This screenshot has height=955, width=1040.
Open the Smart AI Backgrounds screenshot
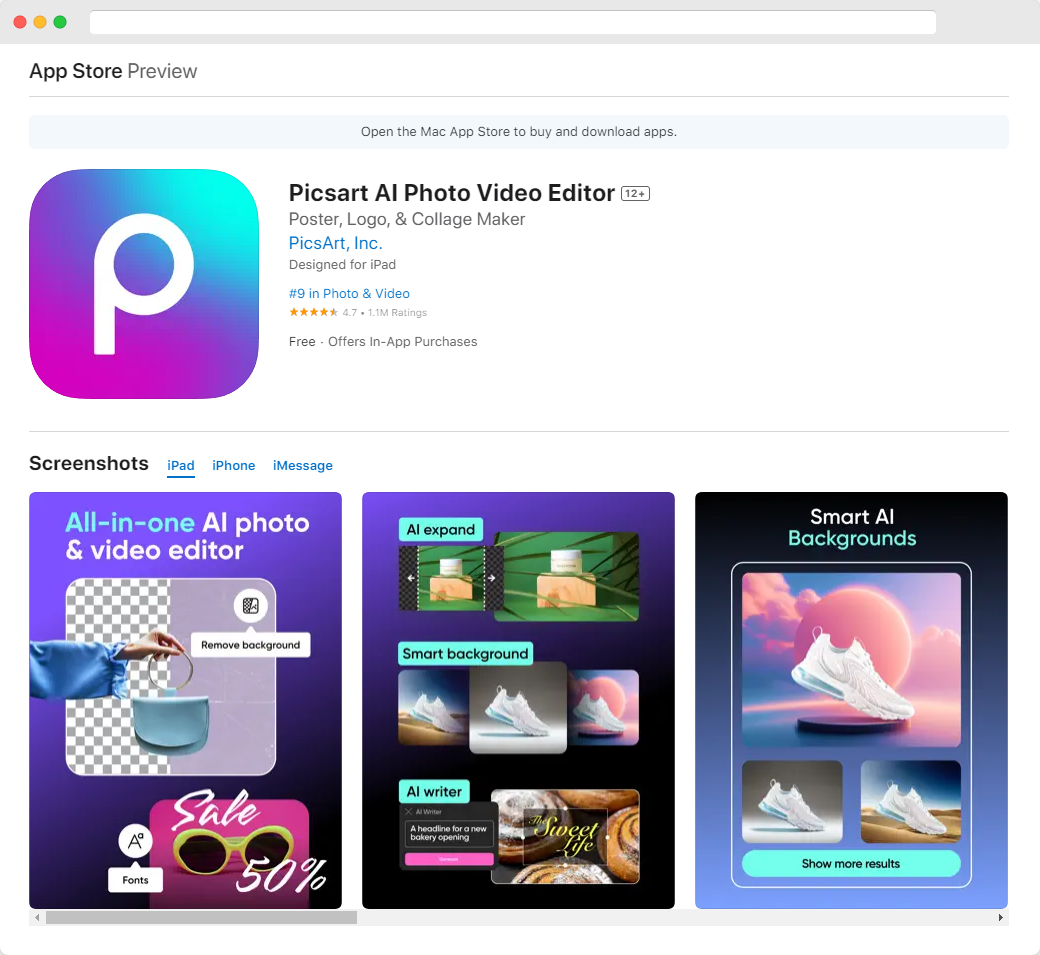(x=852, y=700)
